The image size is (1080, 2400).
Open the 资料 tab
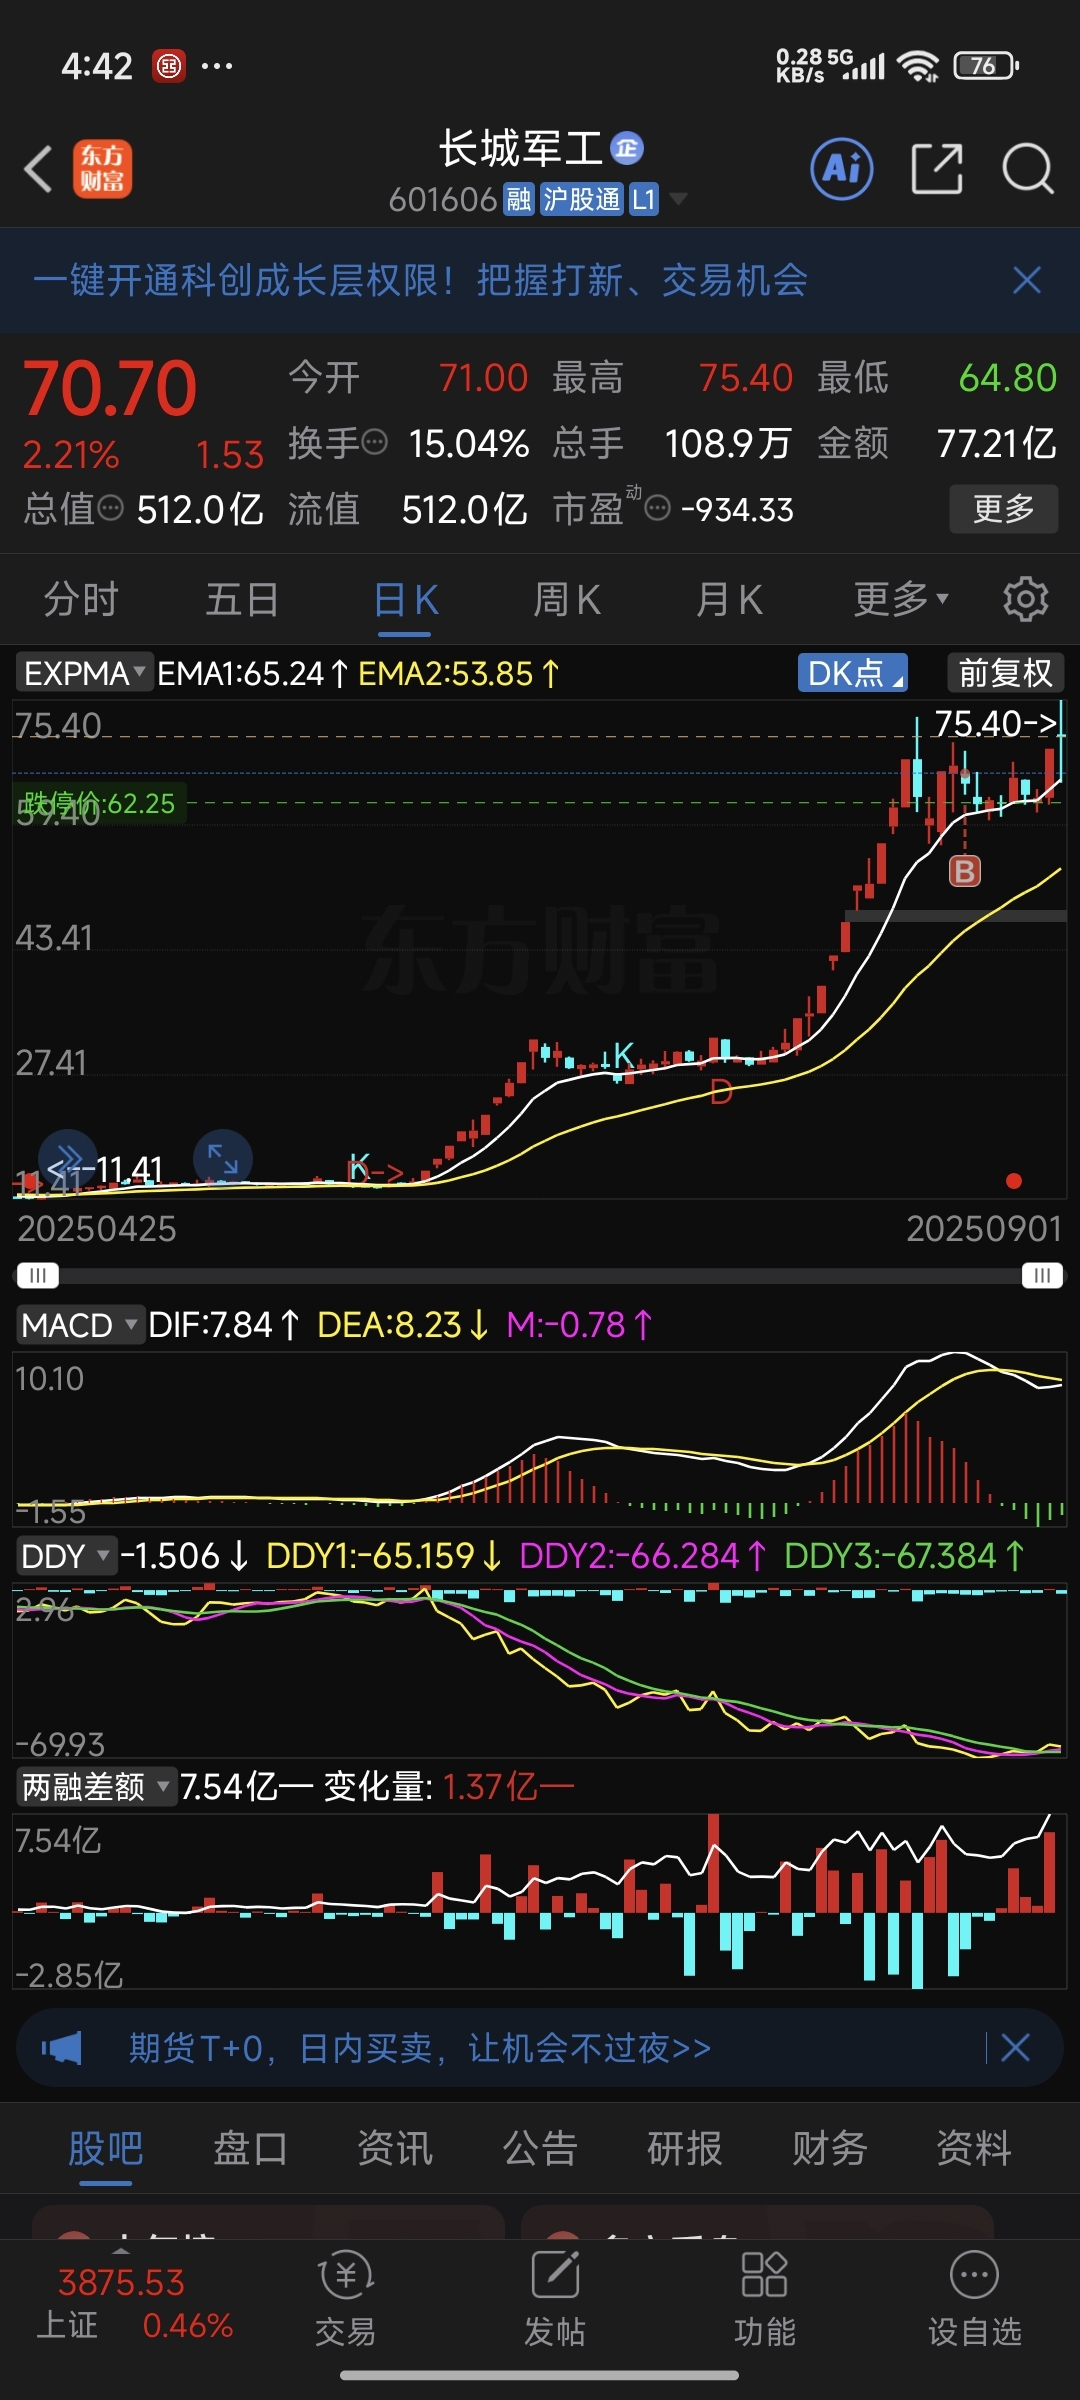(x=974, y=2147)
